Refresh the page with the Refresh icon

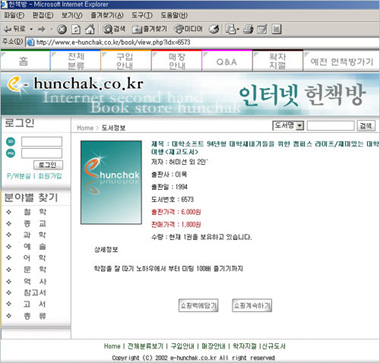[76, 29]
